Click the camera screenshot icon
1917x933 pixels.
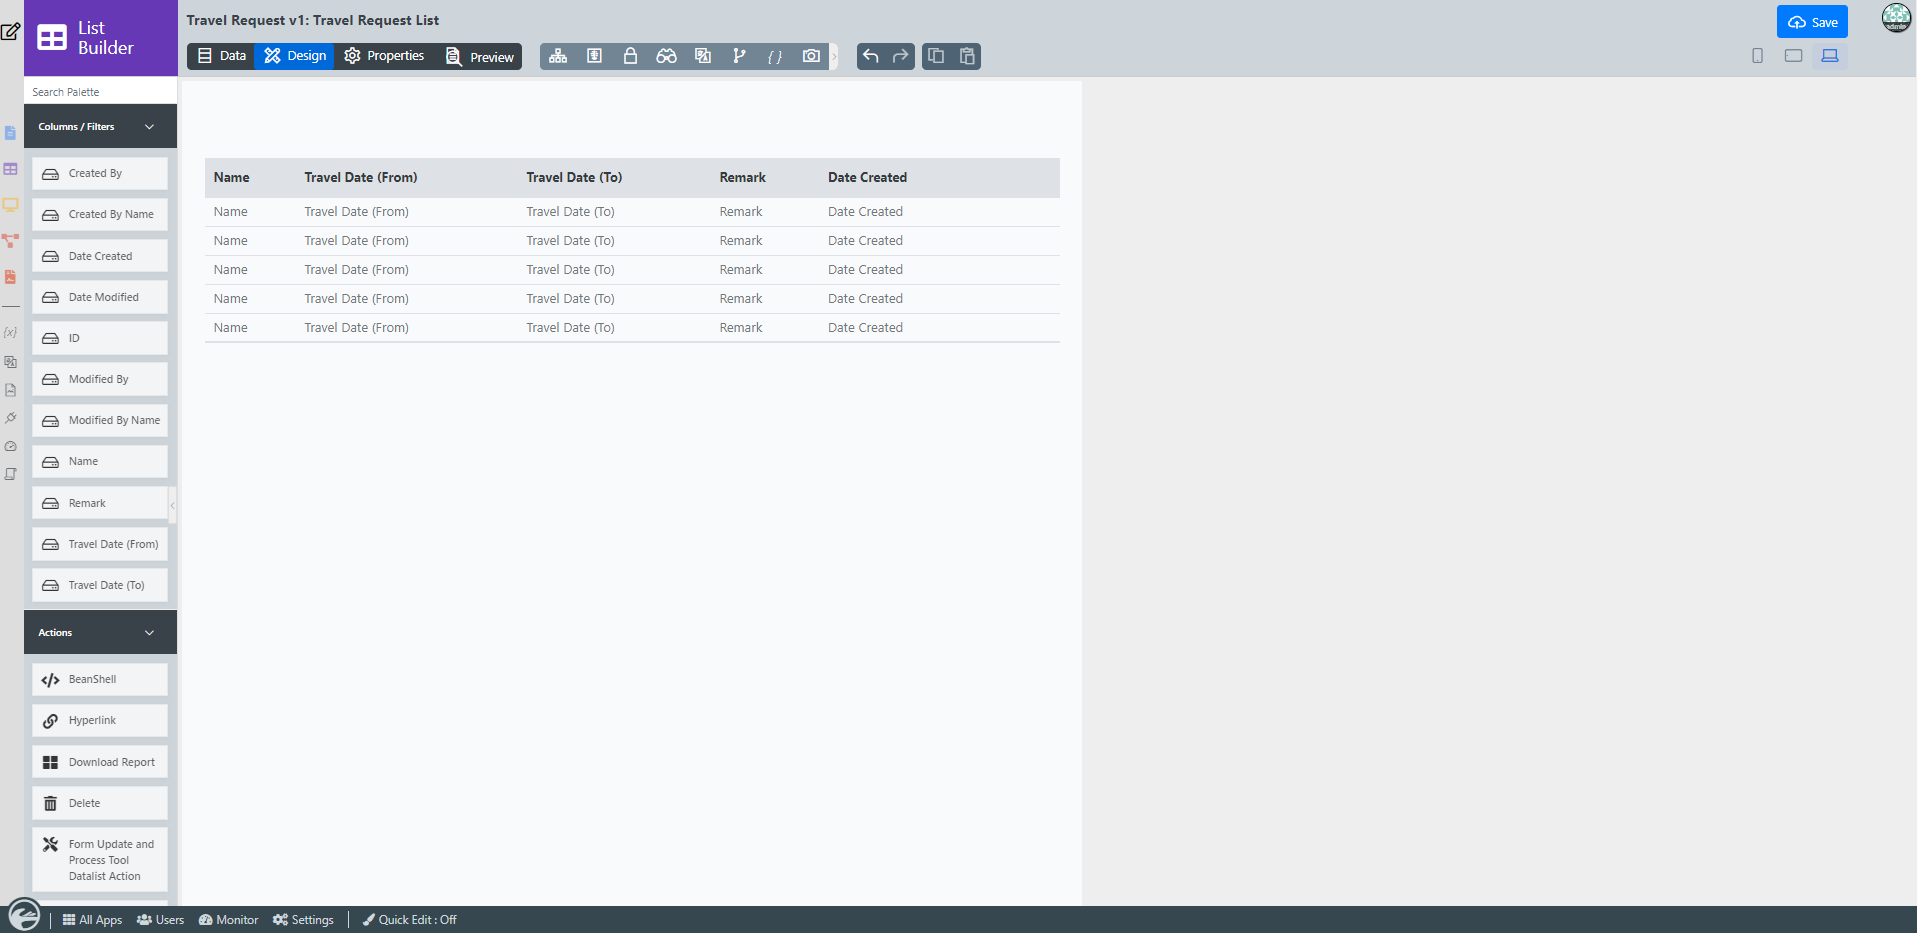point(811,56)
